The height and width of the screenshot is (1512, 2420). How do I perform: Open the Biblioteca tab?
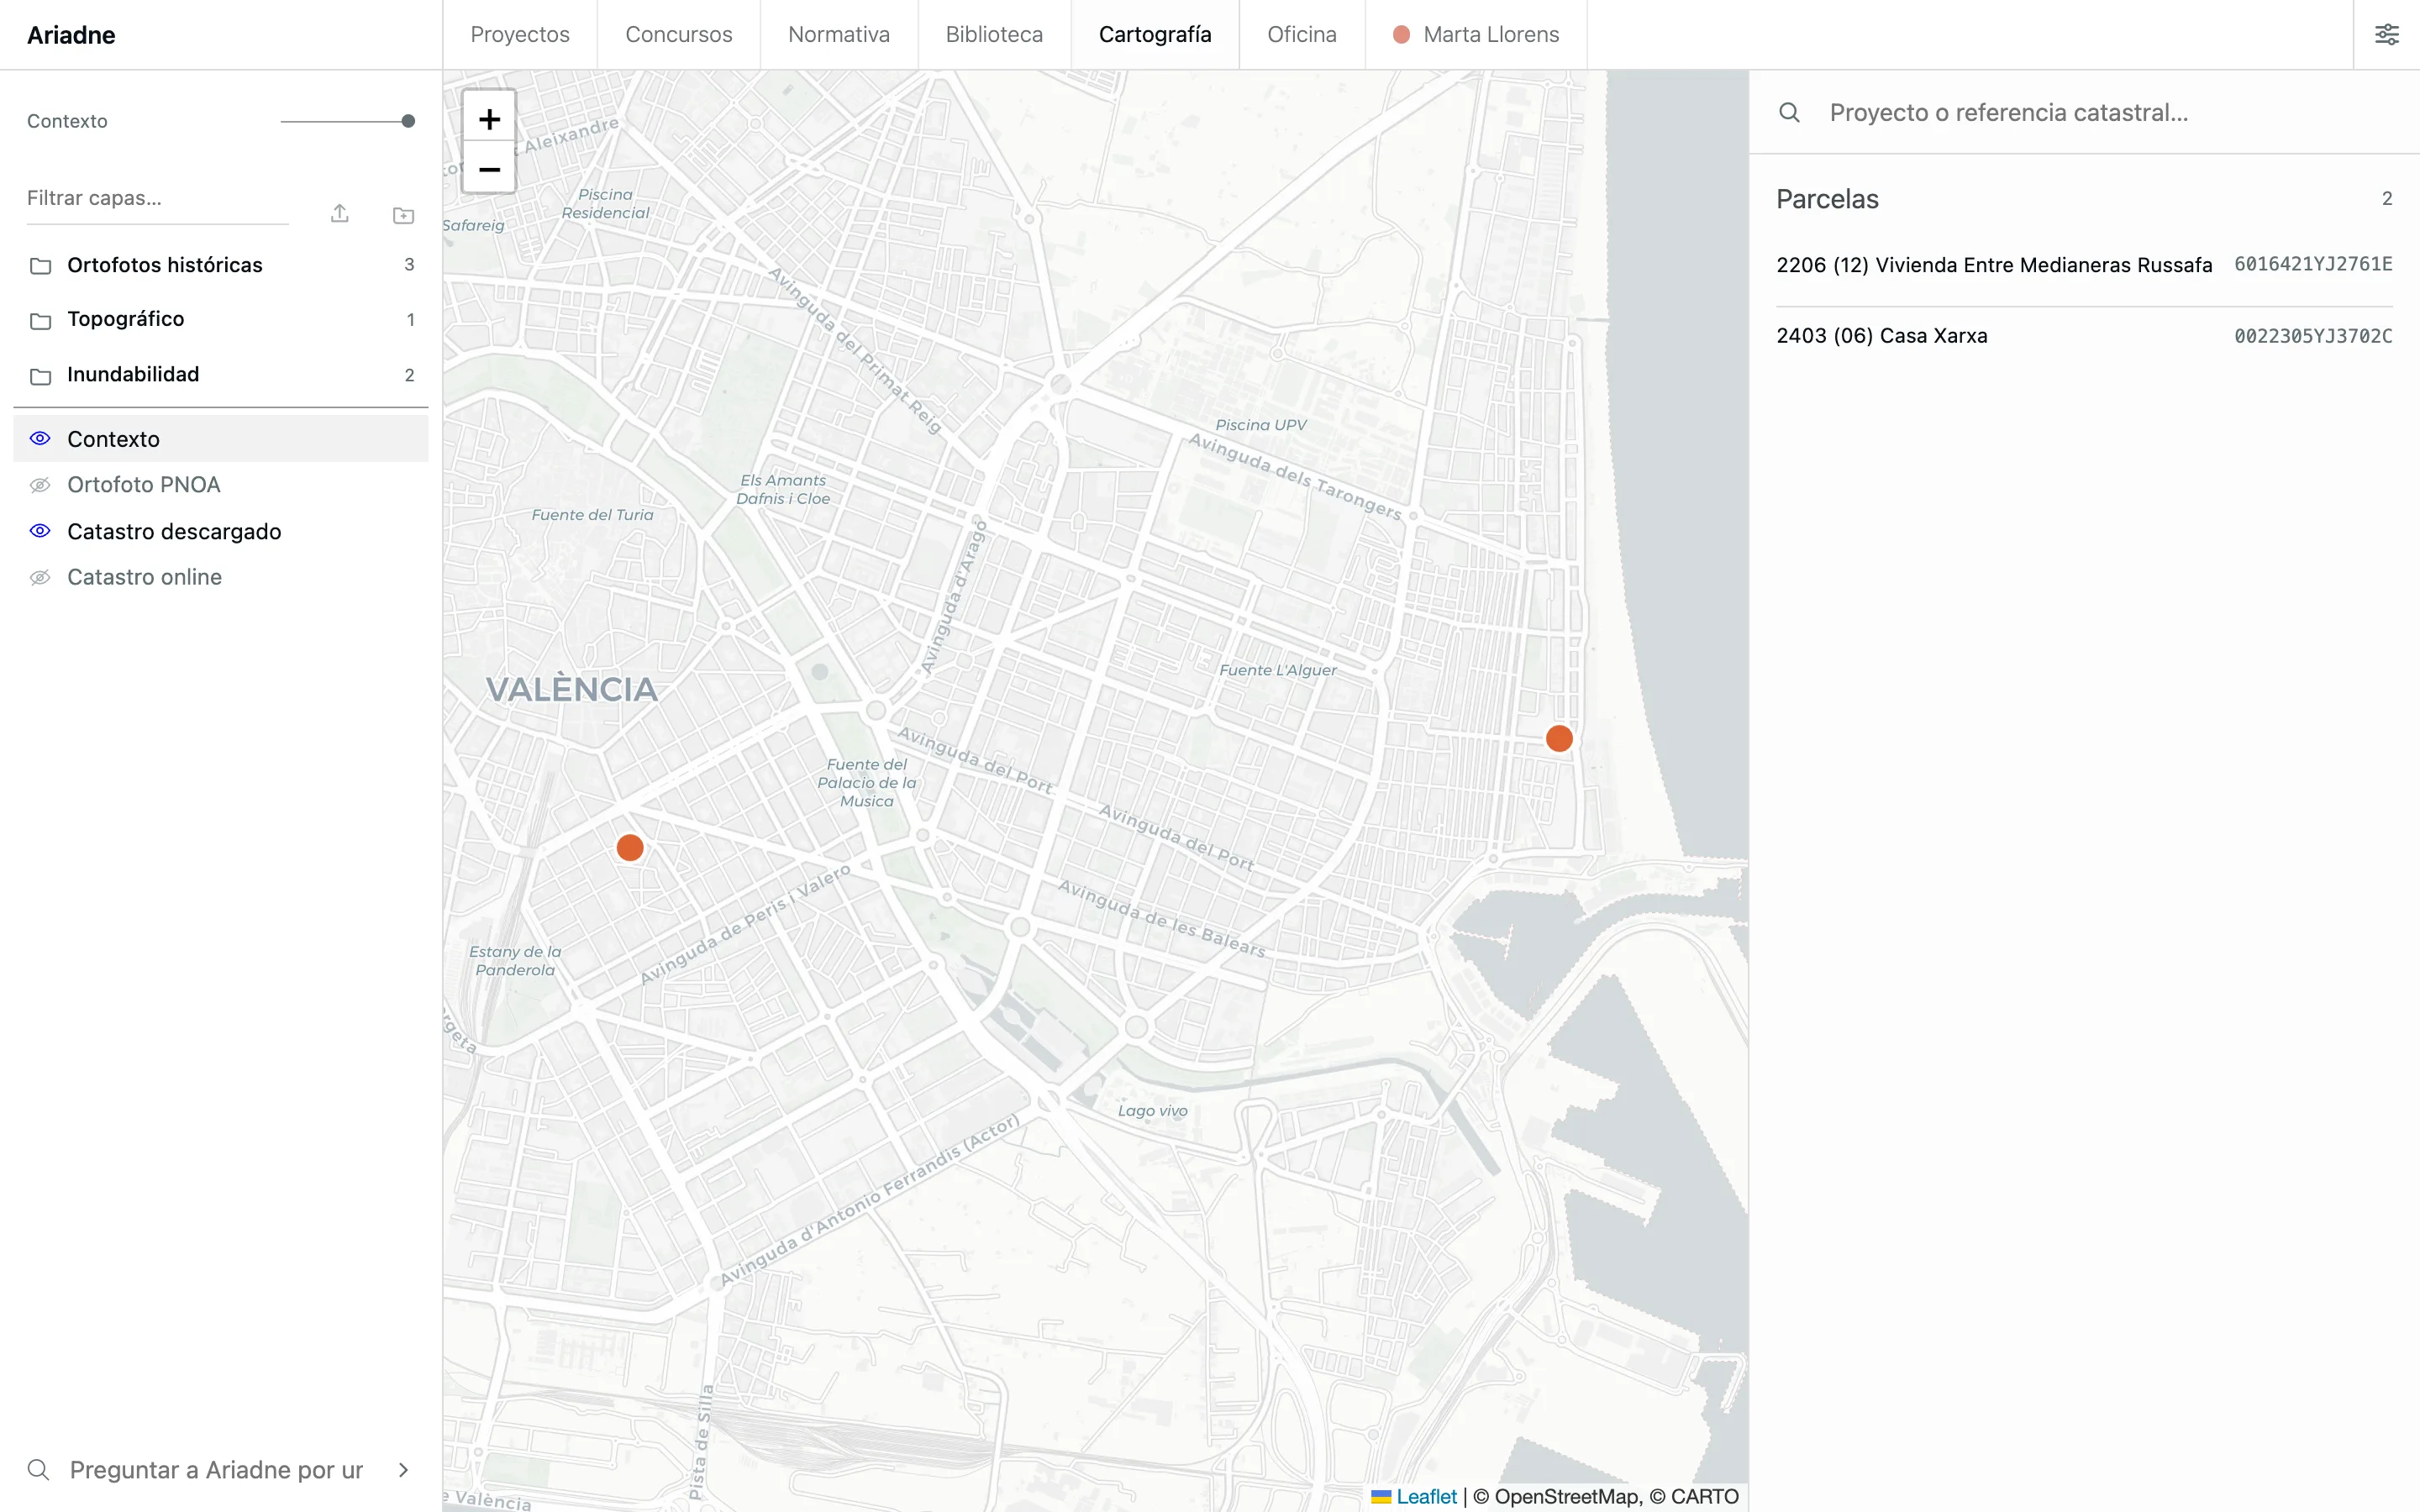(x=994, y=34)
